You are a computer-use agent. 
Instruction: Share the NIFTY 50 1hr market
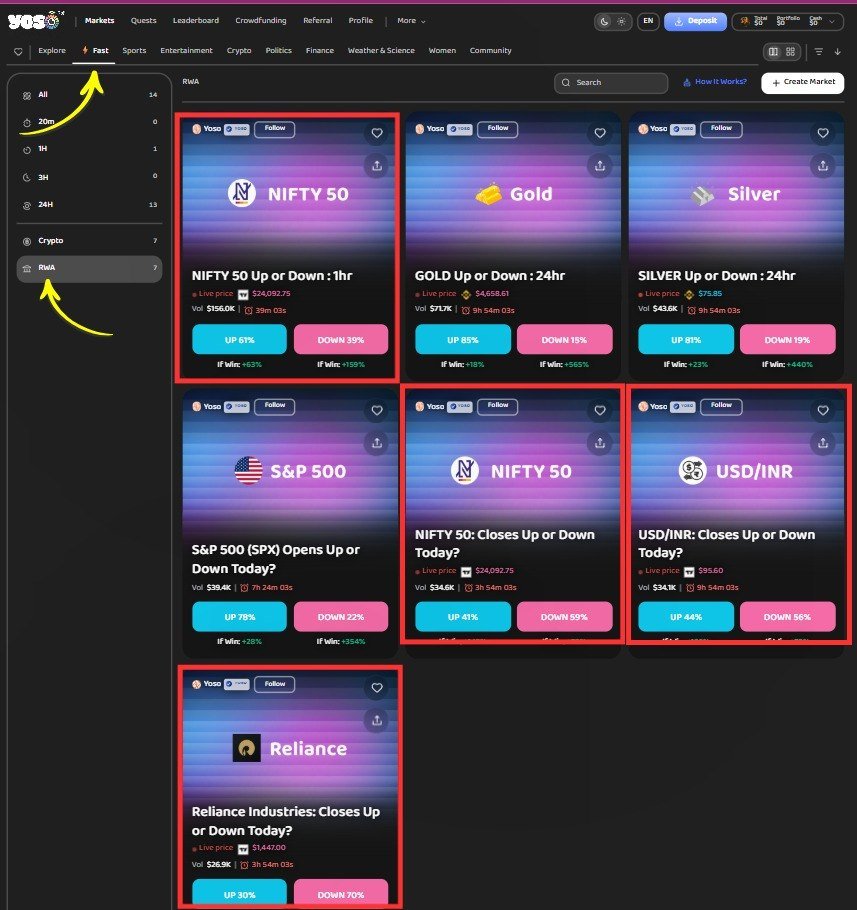(x=377, y=166)
